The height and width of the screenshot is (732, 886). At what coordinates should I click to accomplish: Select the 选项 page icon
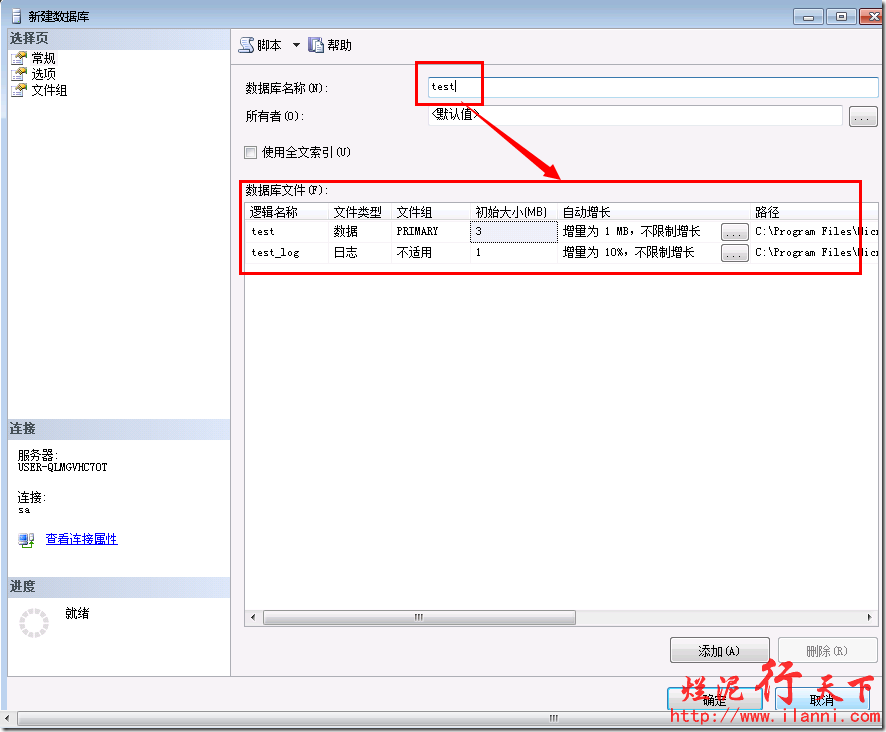[18, 74]
